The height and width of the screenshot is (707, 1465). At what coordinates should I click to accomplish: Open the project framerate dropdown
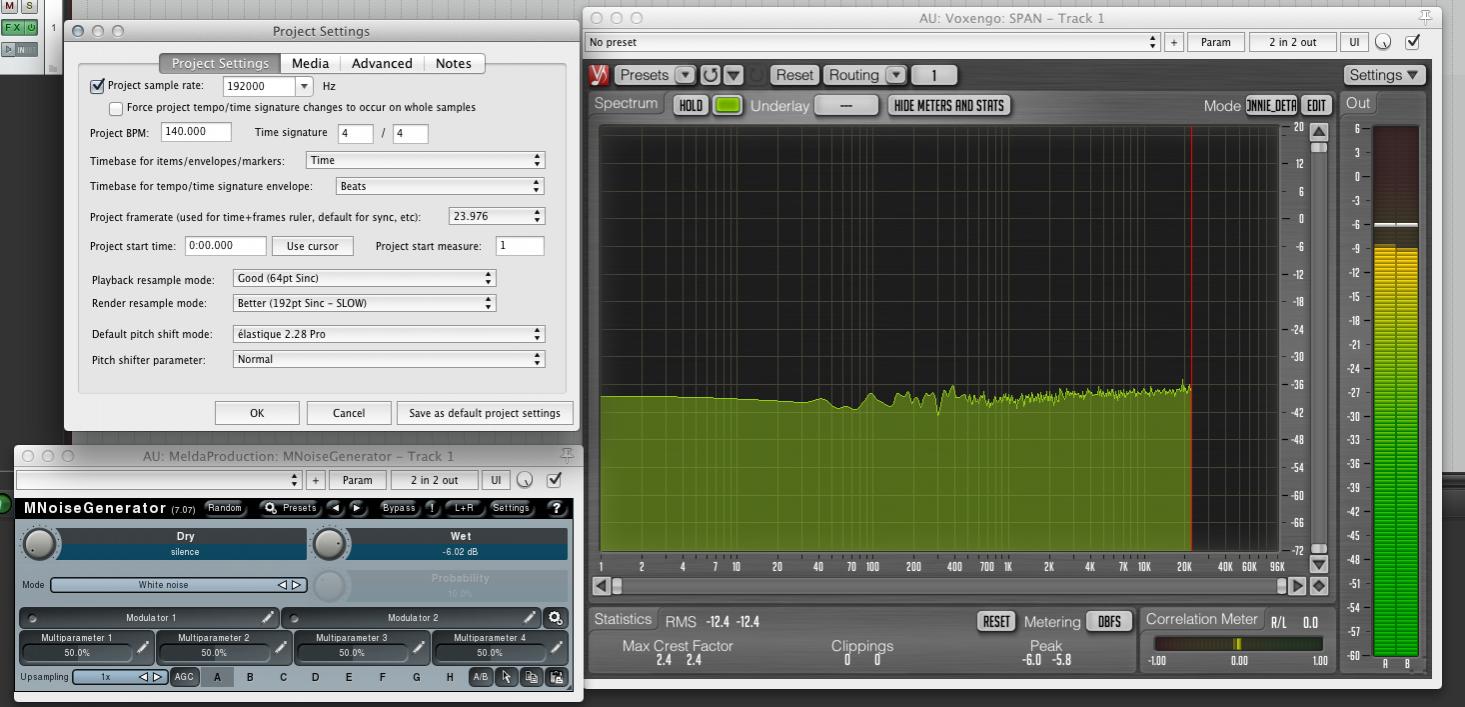click(497, 216)
